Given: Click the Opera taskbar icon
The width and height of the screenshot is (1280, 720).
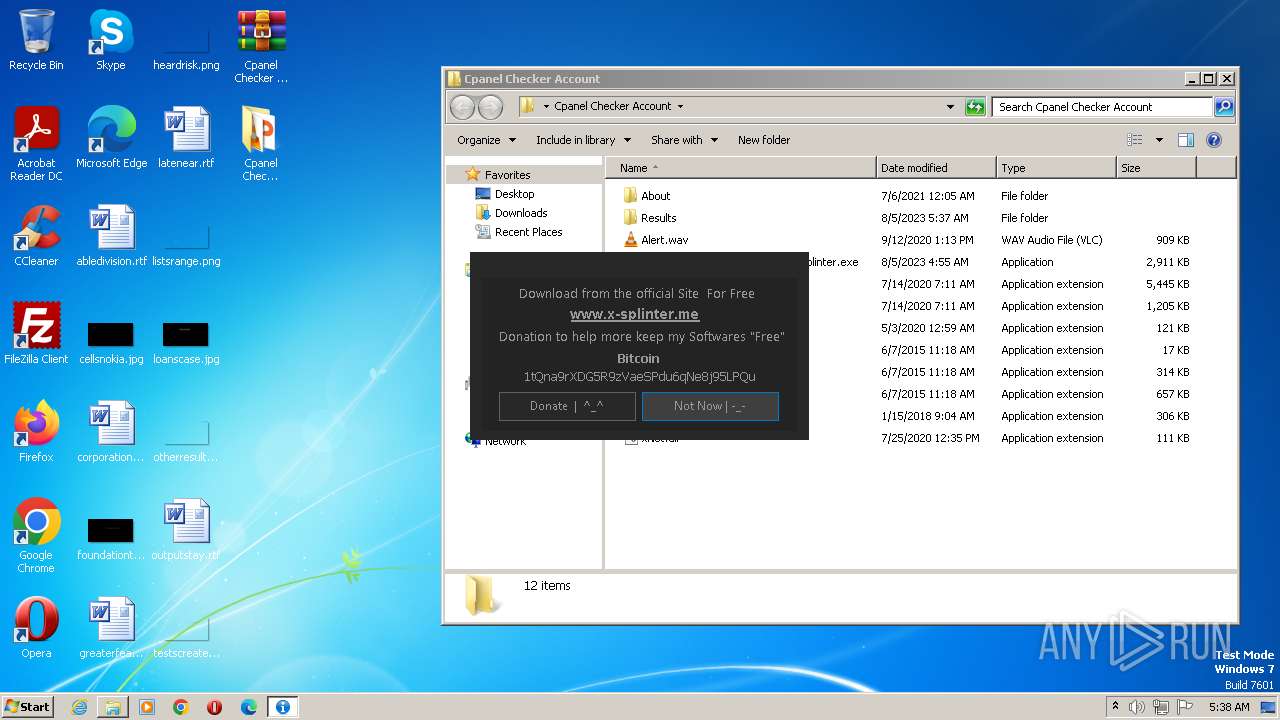Looking at the screenshot, I should click(215, 707).
